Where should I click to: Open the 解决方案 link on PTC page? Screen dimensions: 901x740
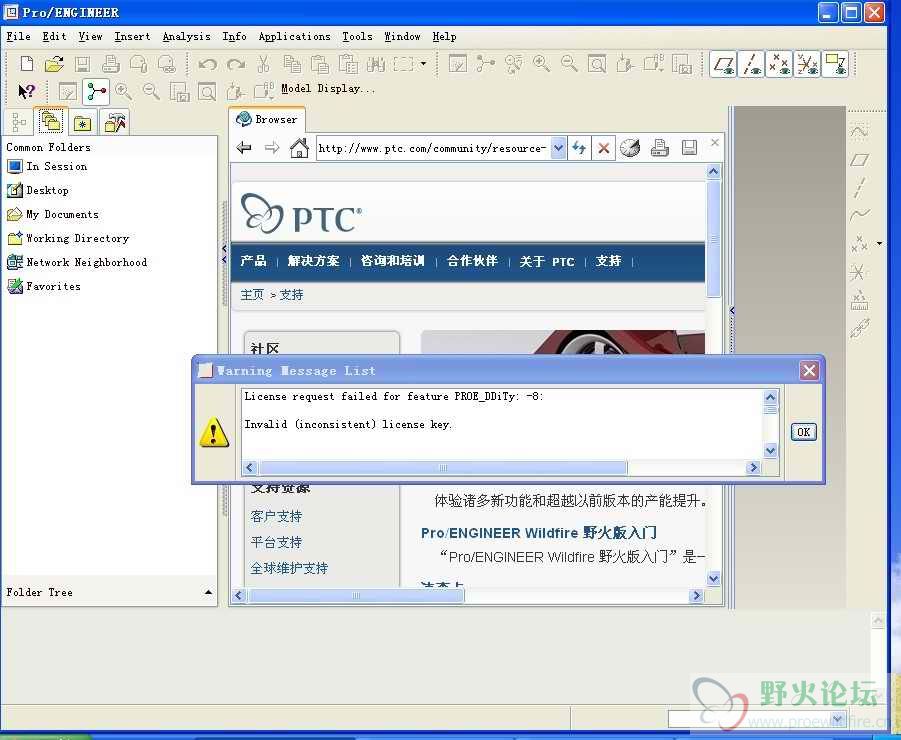click(x=313, y=261)
